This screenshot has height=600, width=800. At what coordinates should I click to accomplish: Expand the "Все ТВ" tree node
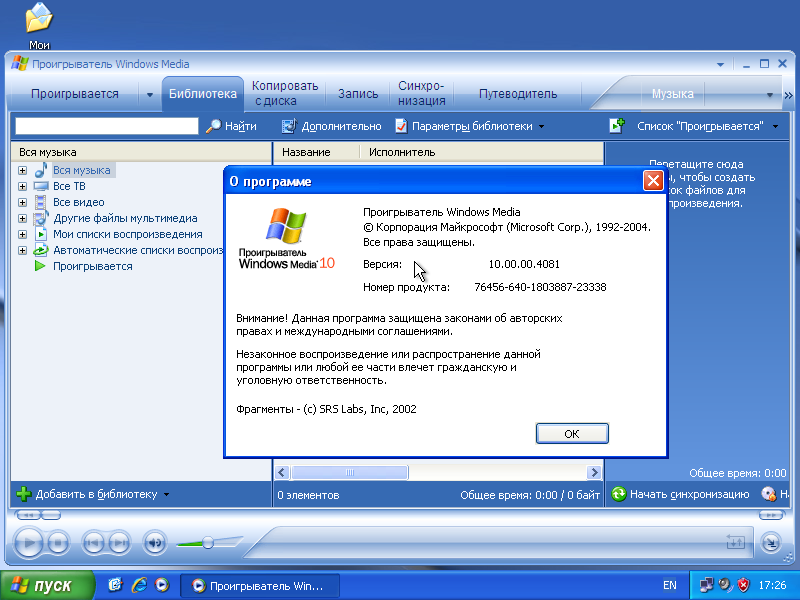[x=22, y=186]
